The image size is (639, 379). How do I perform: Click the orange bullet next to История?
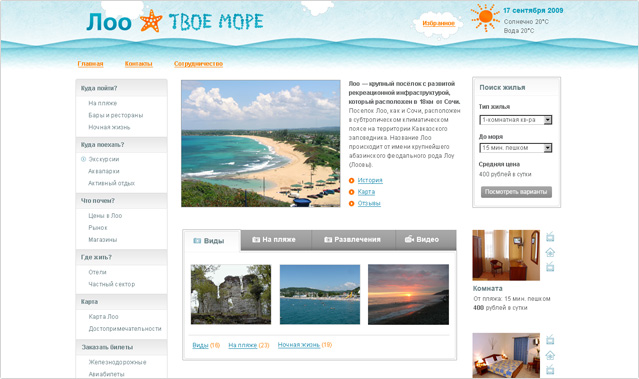click(351, 181)
